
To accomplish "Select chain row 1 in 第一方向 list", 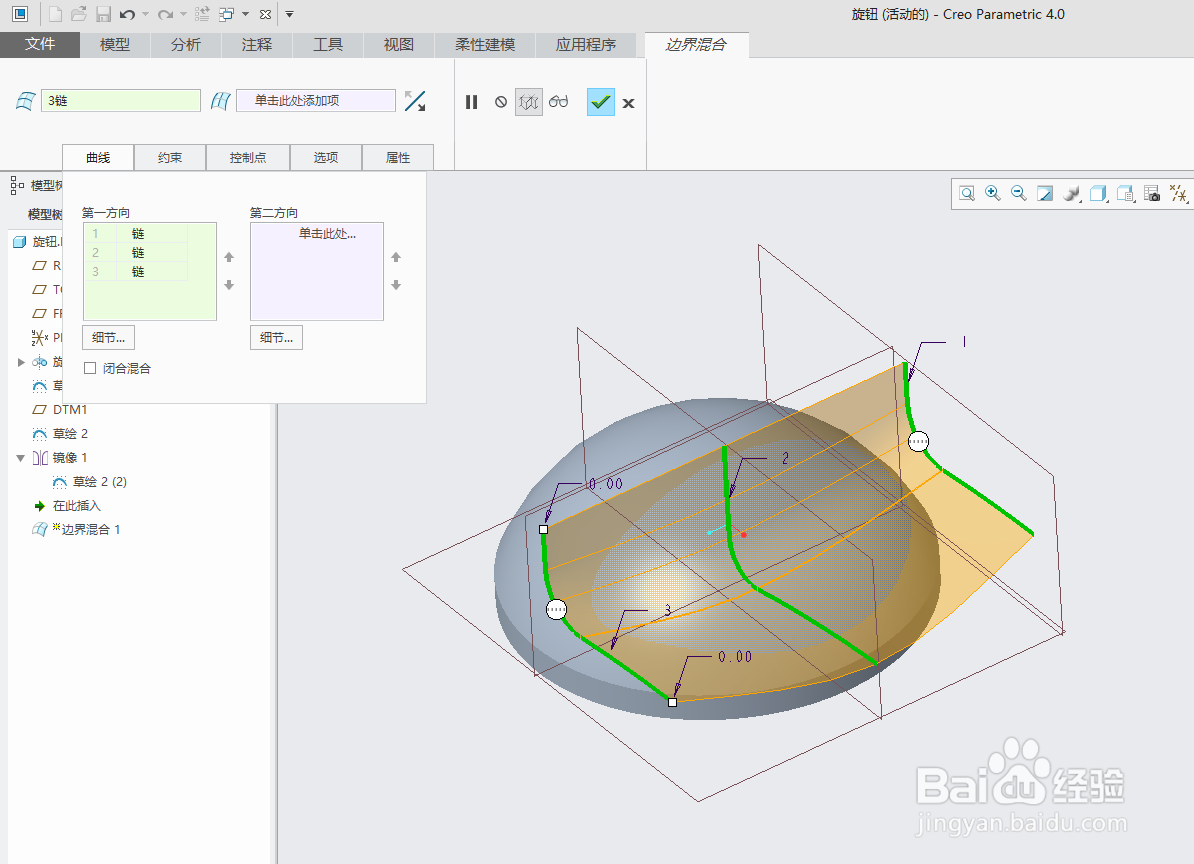I will [136, 234].
